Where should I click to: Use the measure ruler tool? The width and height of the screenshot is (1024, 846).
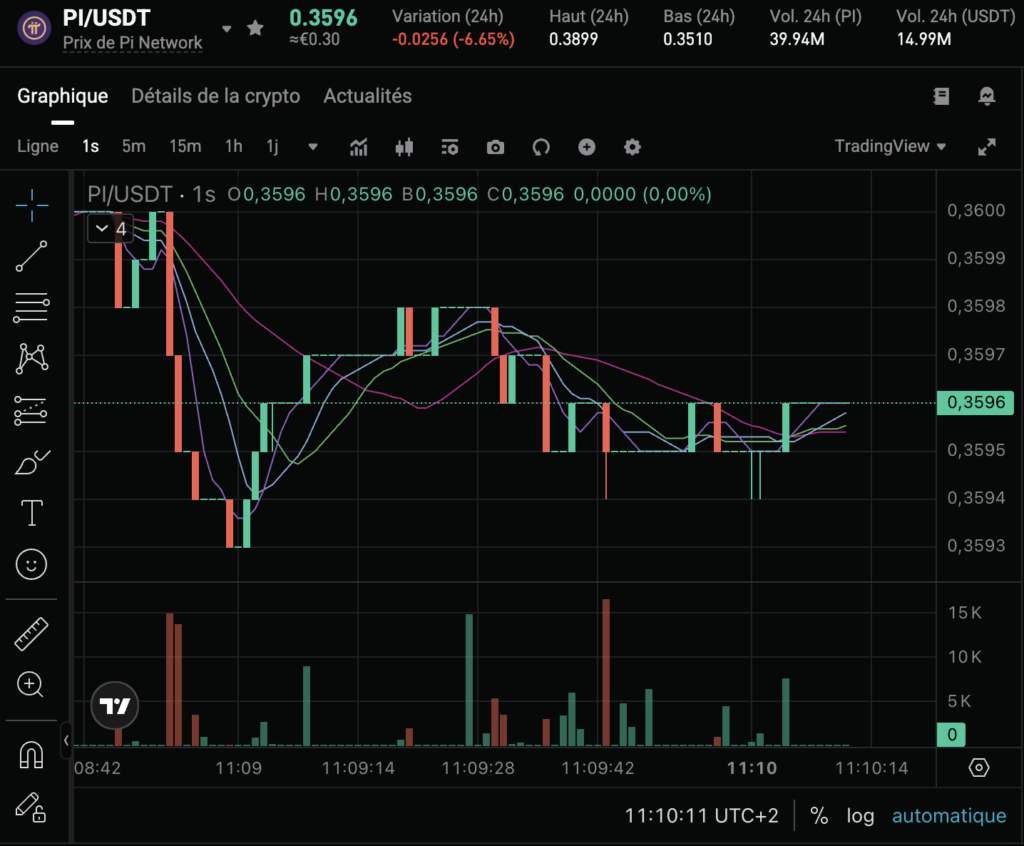click(31, 633)
